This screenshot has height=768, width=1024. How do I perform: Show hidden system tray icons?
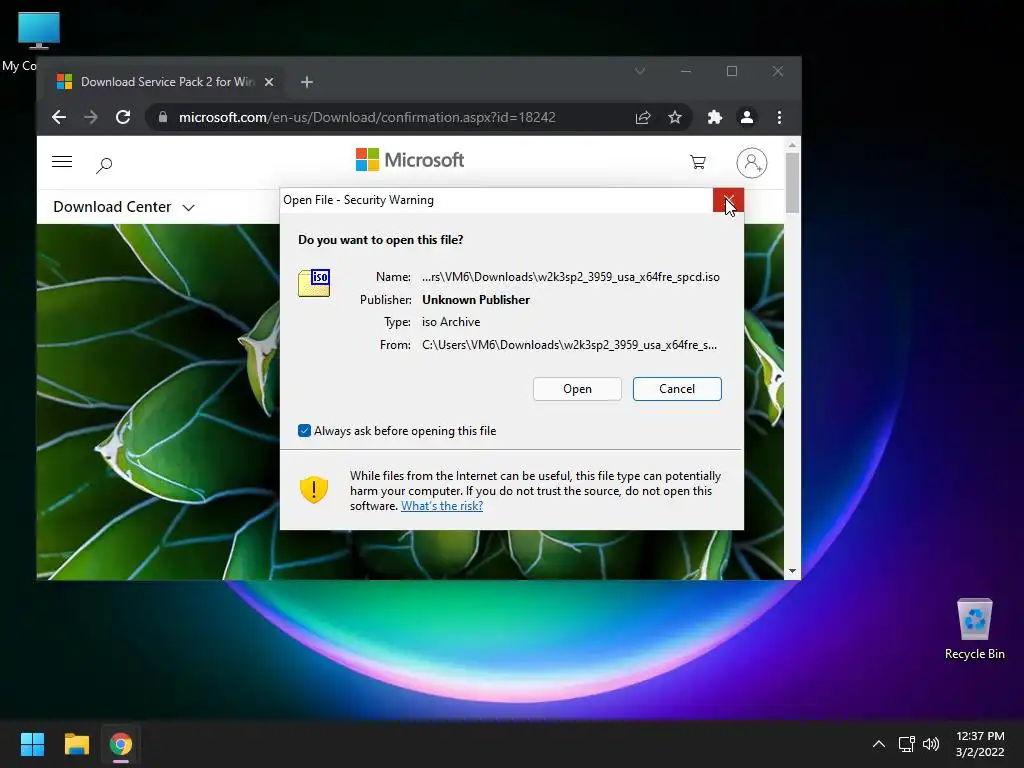[x=879, y=744]
